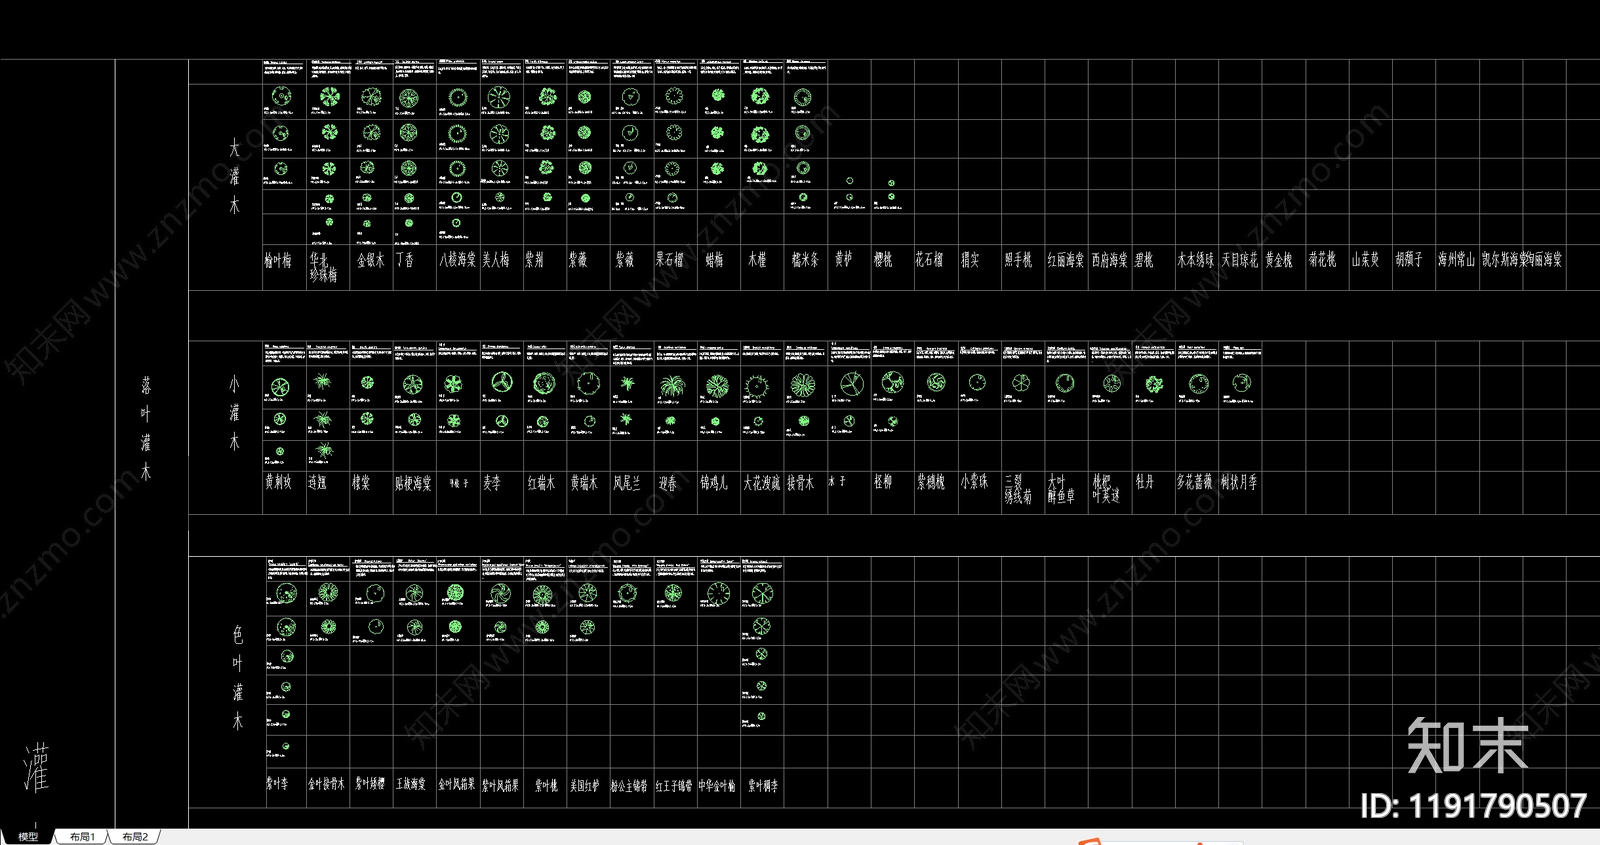The image size is (1600, 845).
Task: Click the 锦鸡儿 label
Action: [x=714, y=484]
